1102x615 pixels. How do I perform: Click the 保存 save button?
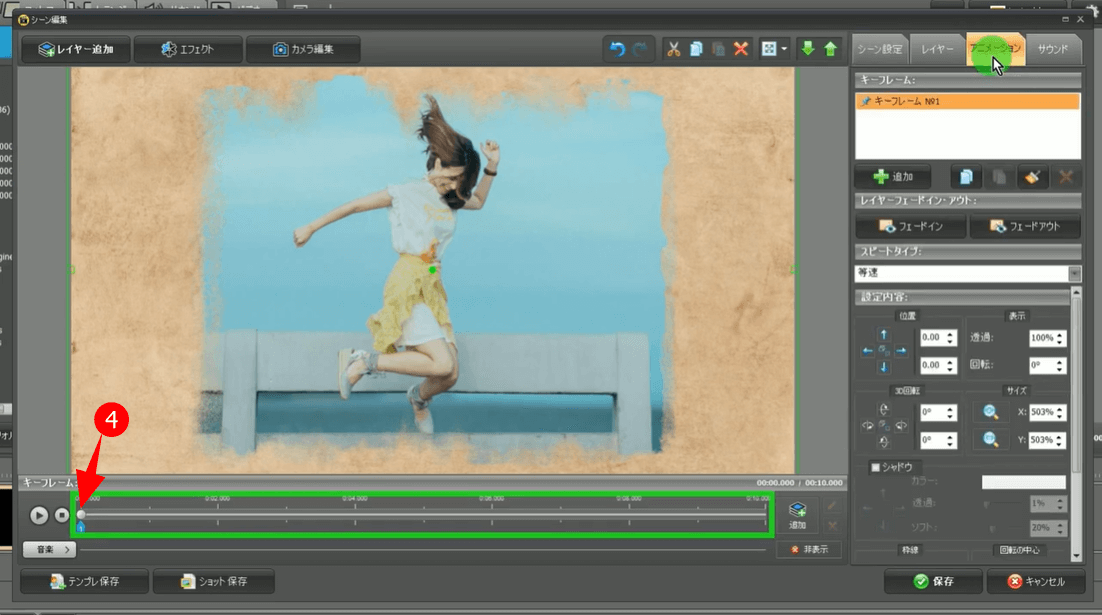coord(932,581)
